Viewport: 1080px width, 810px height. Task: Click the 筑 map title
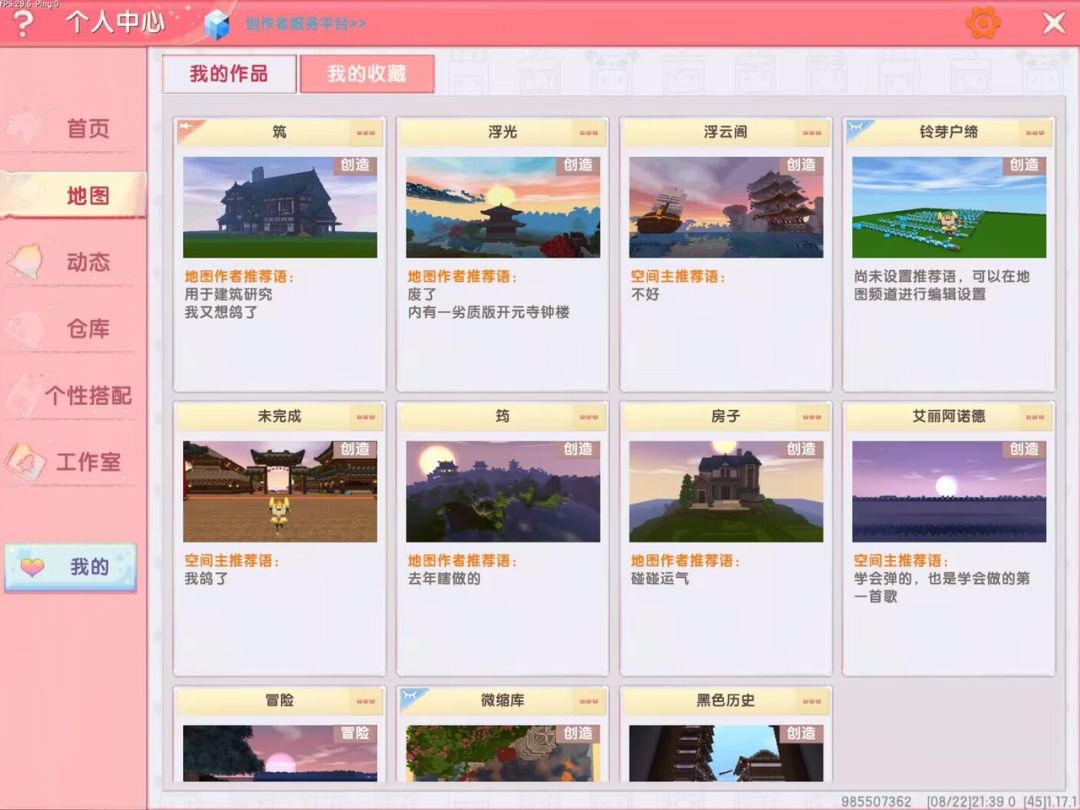pos(280,132)
